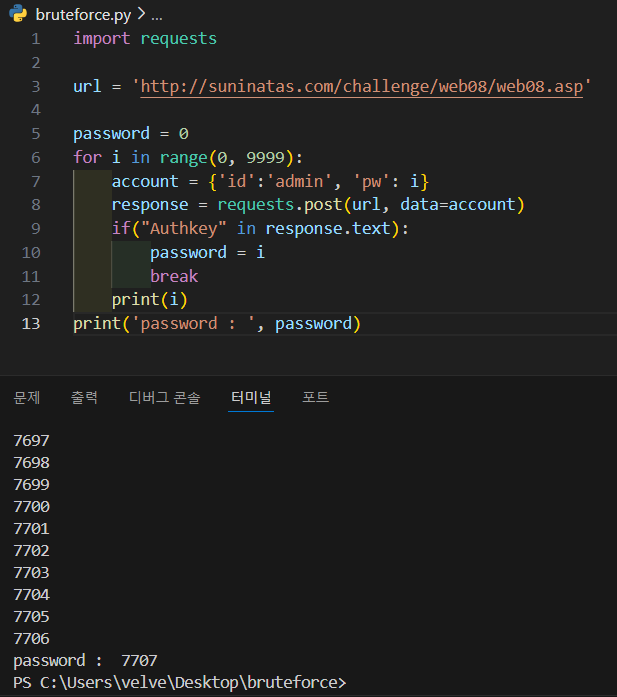Click 'response.text' on line 9
Image resolution: width=617 pixels, height=697 pixels.
[328, 228]
